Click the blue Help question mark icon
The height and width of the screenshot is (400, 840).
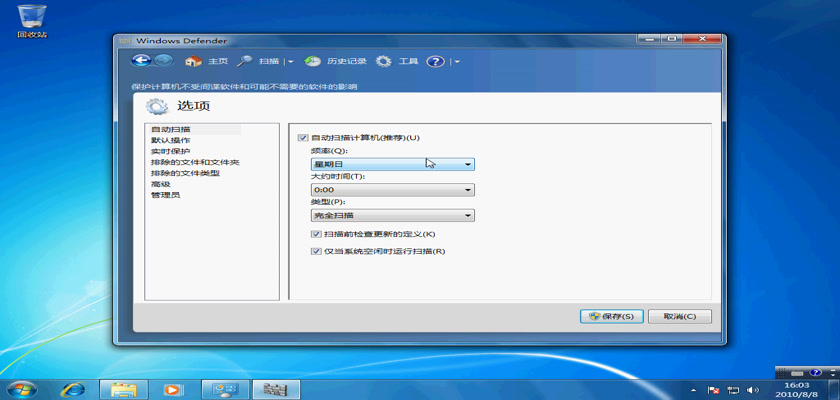(x=435, y=61)
